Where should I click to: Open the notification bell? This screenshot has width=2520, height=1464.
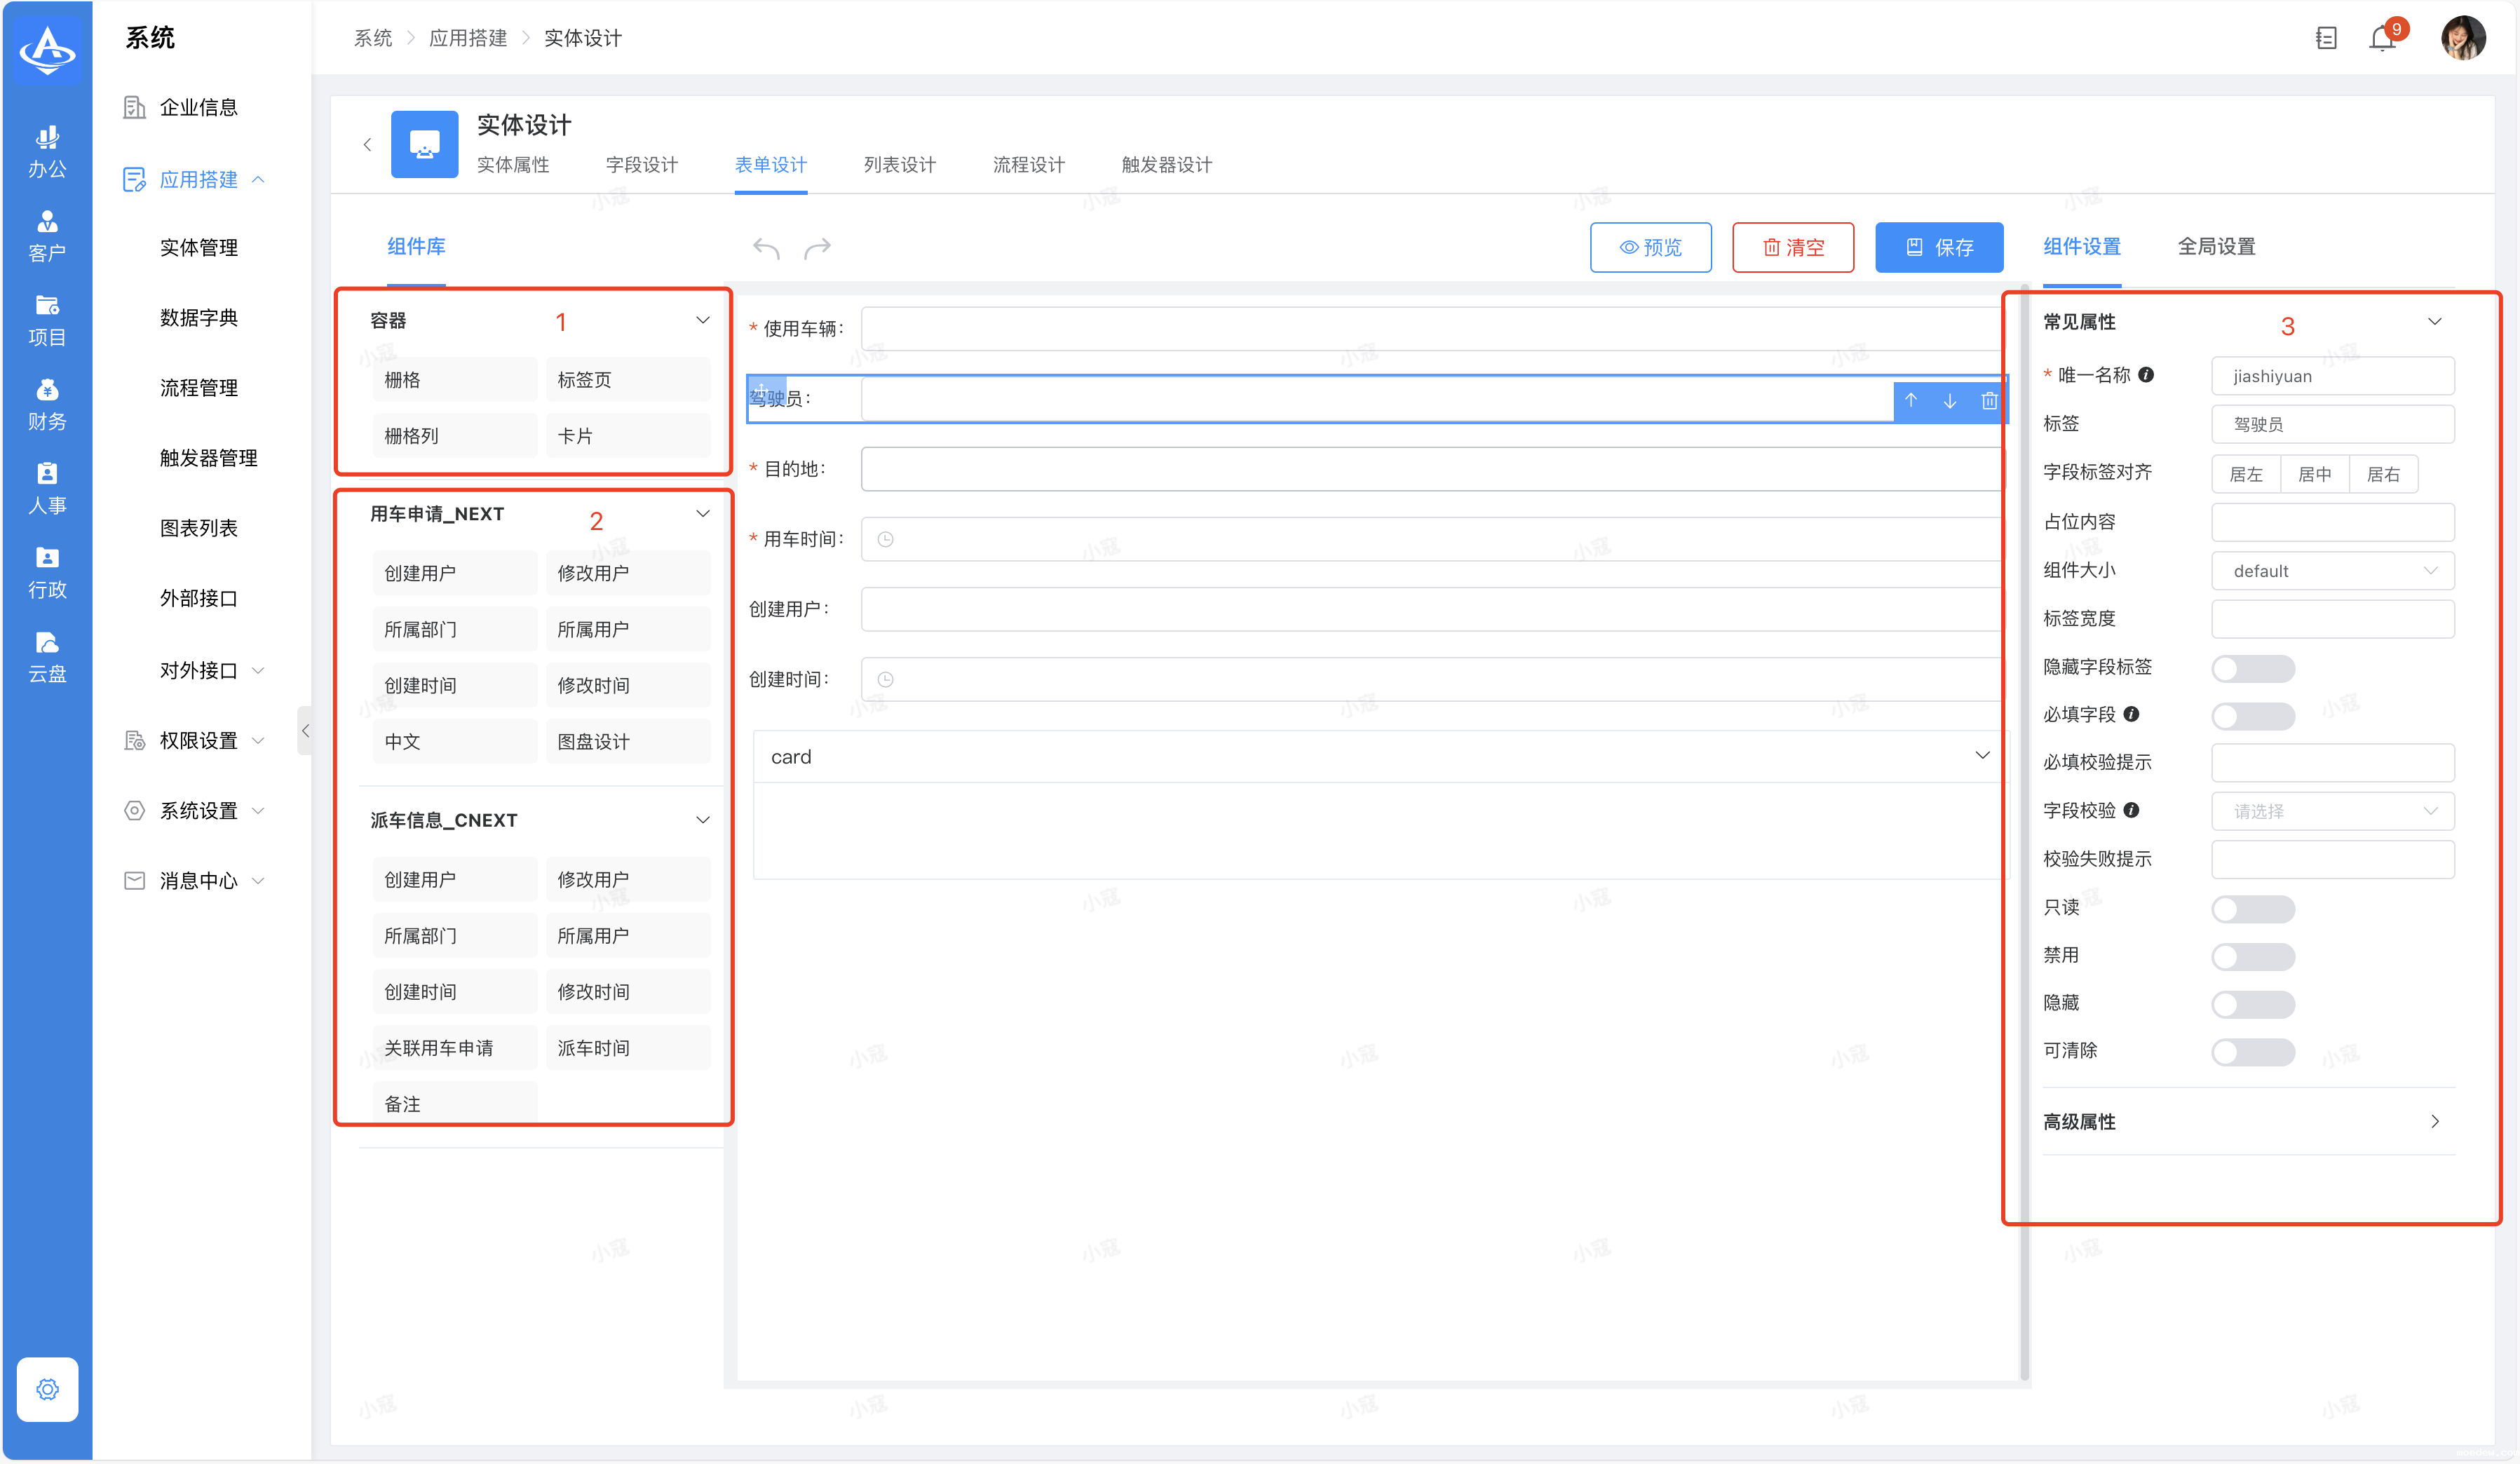point(2383,38)
